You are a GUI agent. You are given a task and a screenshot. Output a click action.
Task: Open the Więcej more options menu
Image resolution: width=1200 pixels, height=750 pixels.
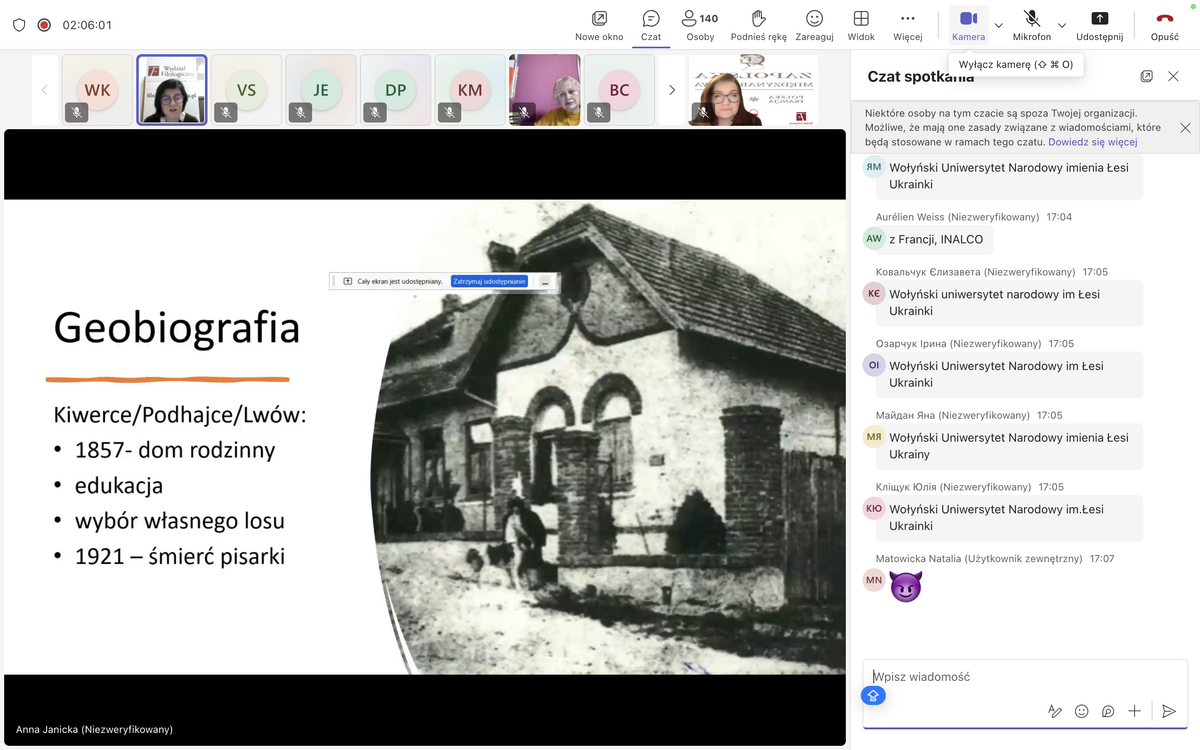(x=907, y=24)
